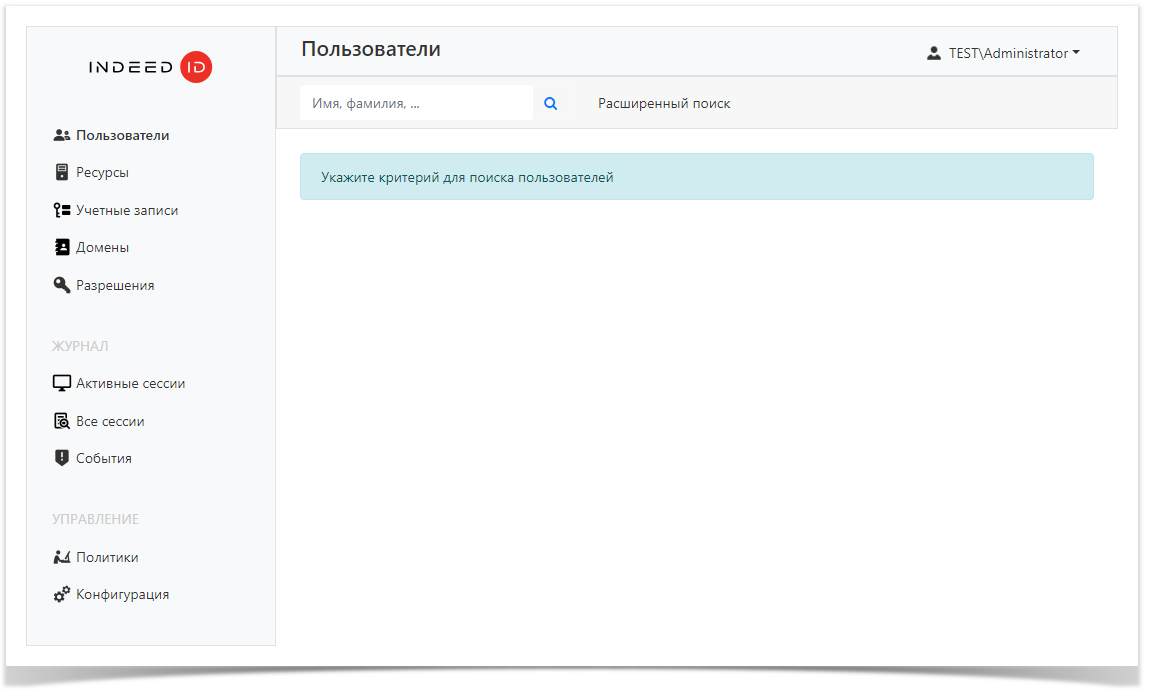1152x695 pixels.
Task: Open the Домены address-card icon
Action: 61,246
